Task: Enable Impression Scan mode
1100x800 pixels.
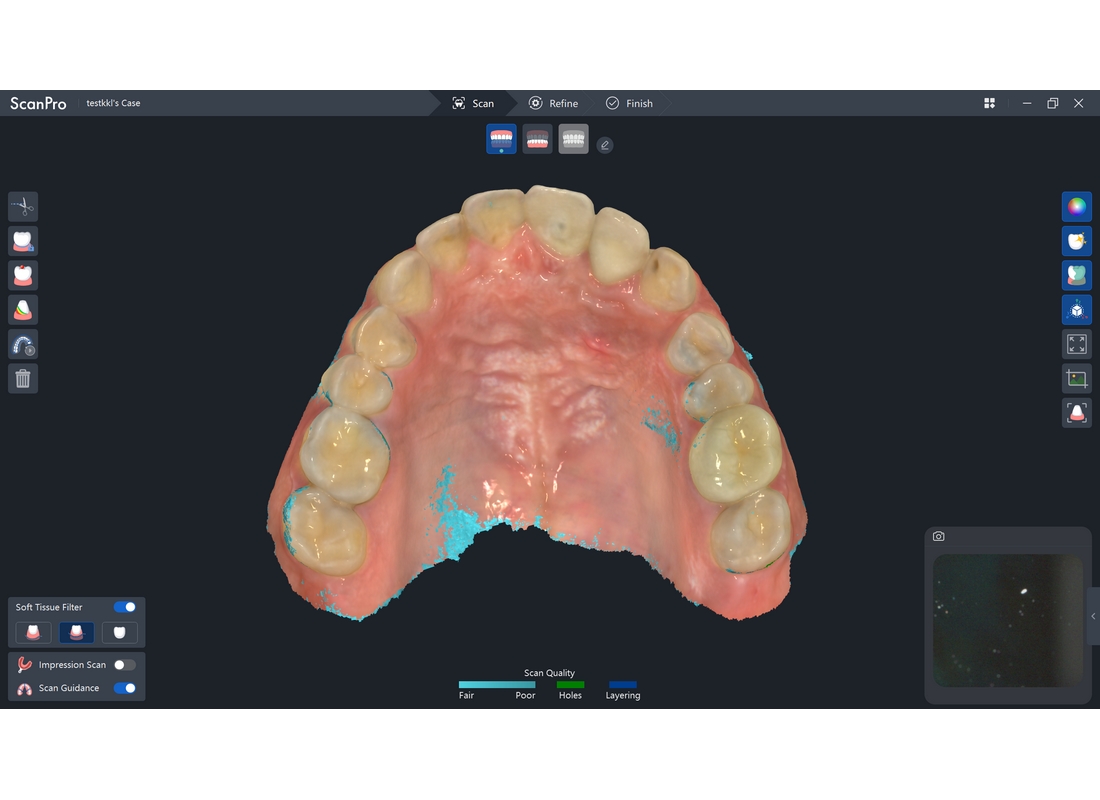Action: (124, 664)
